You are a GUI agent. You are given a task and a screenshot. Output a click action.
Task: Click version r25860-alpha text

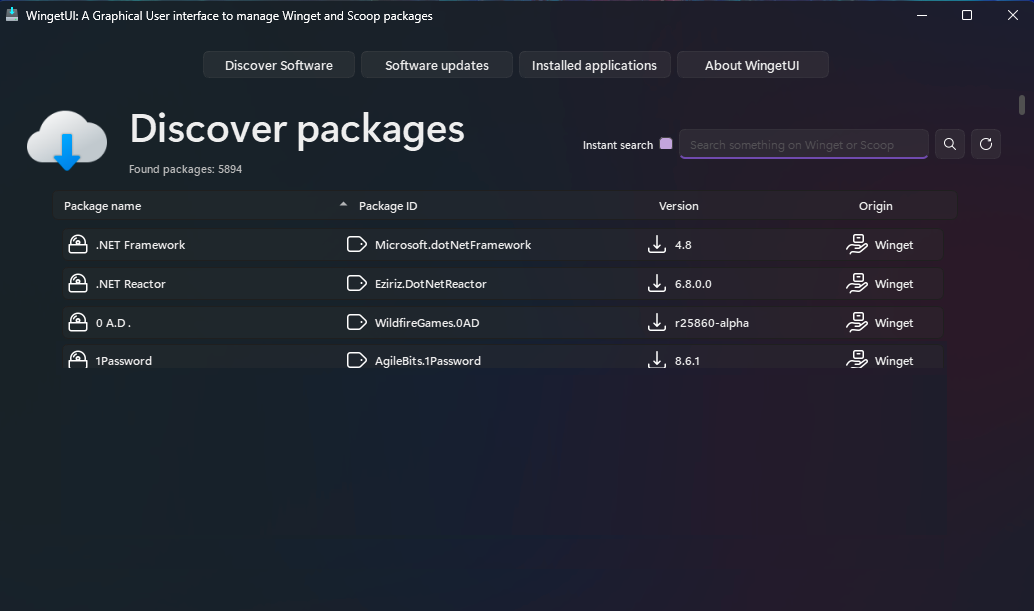712,323
